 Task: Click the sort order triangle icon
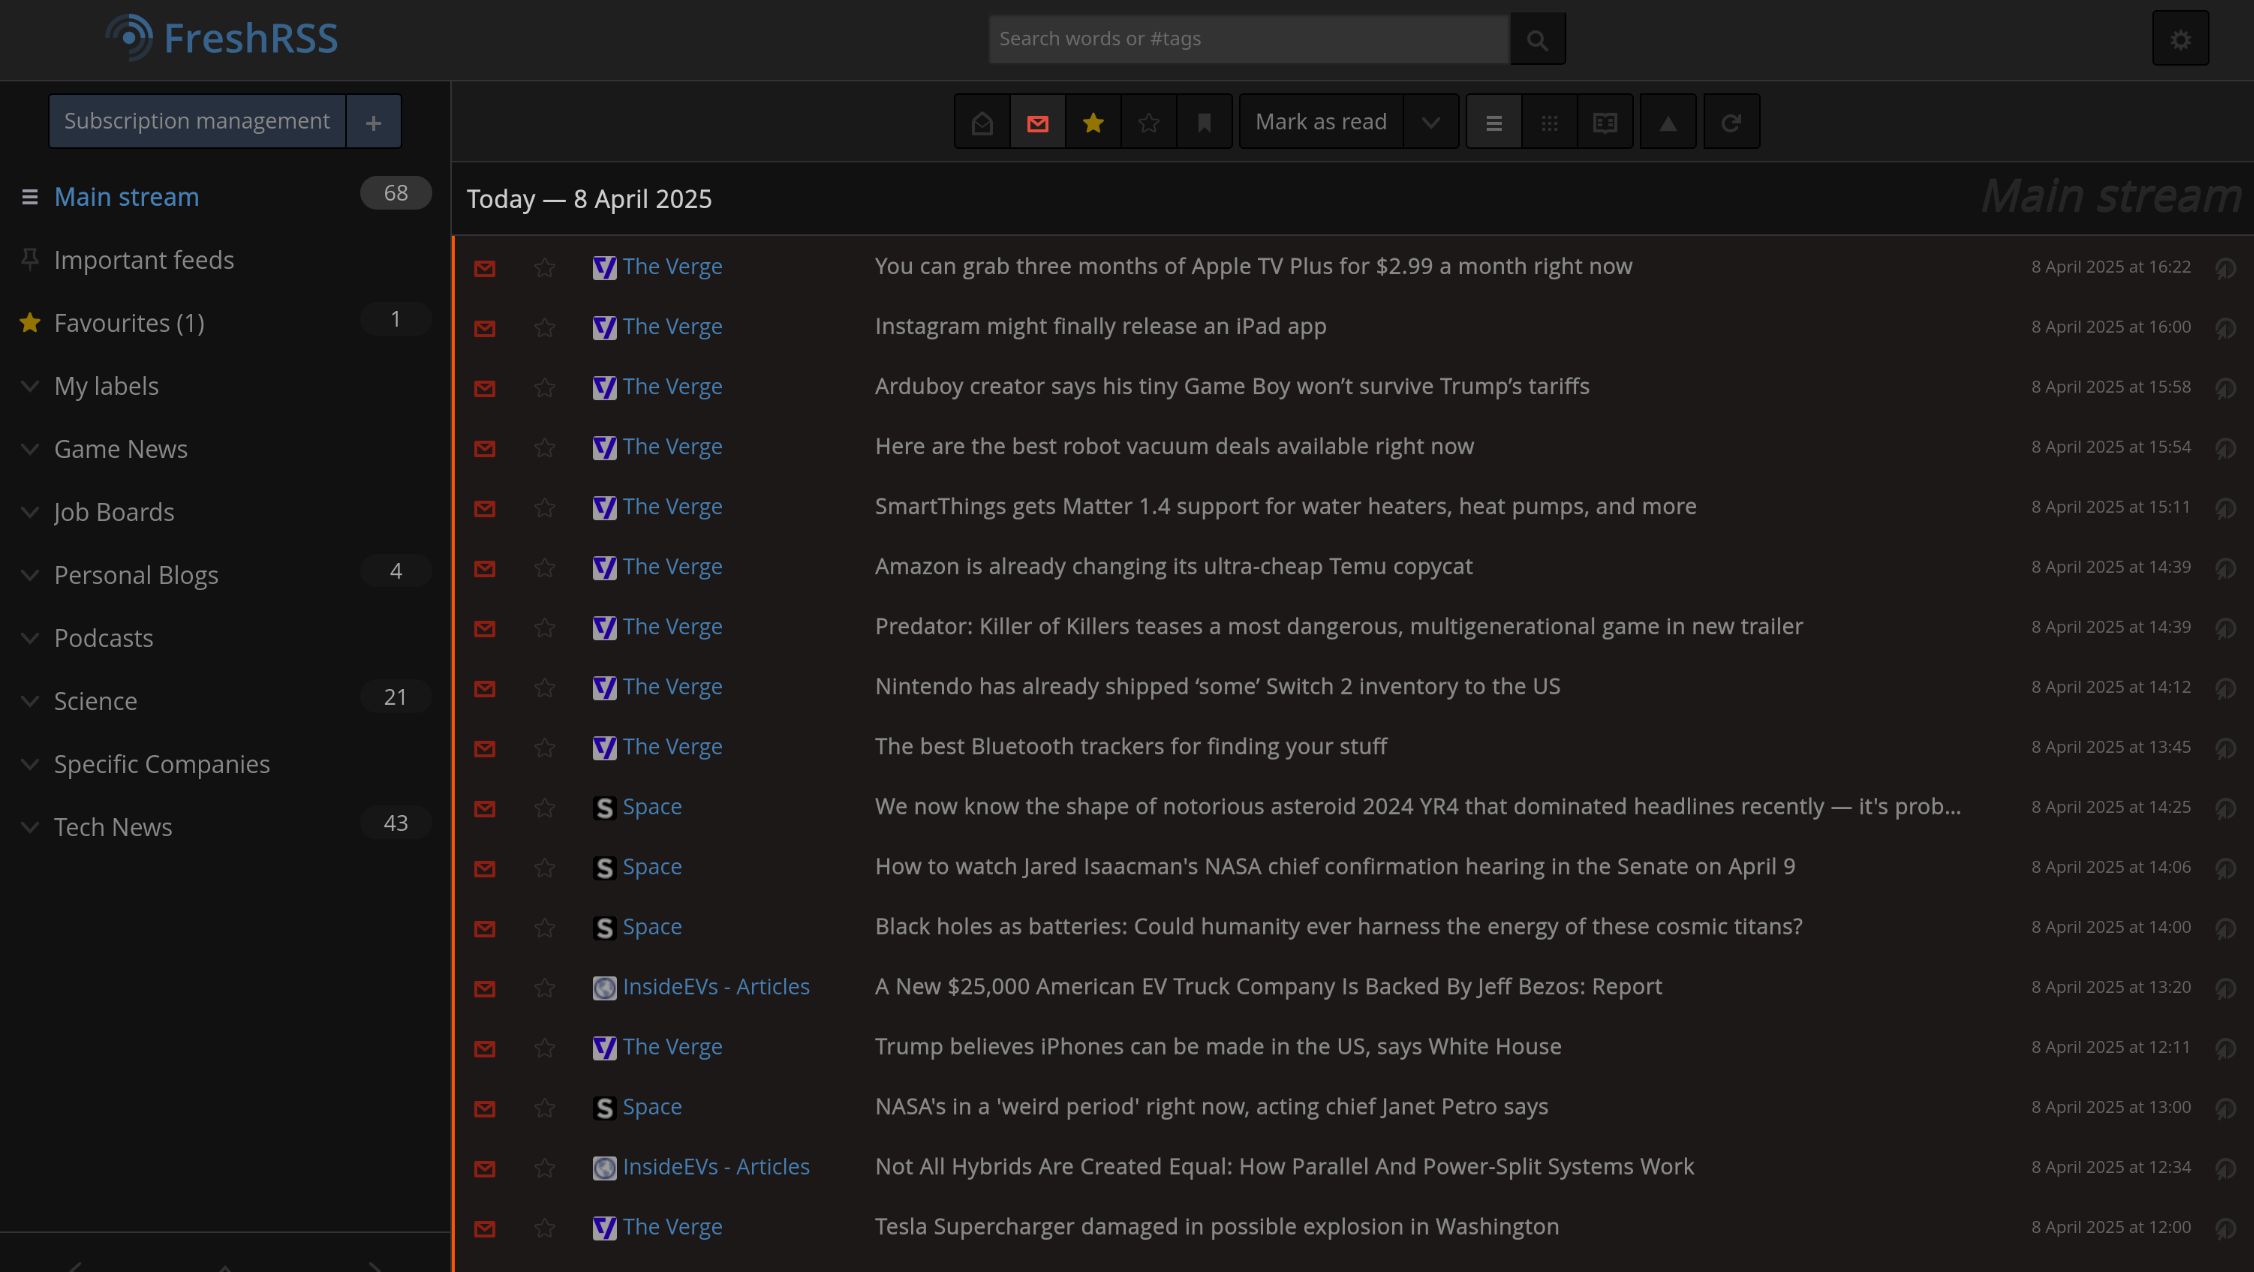click(x=1668, y=122)
